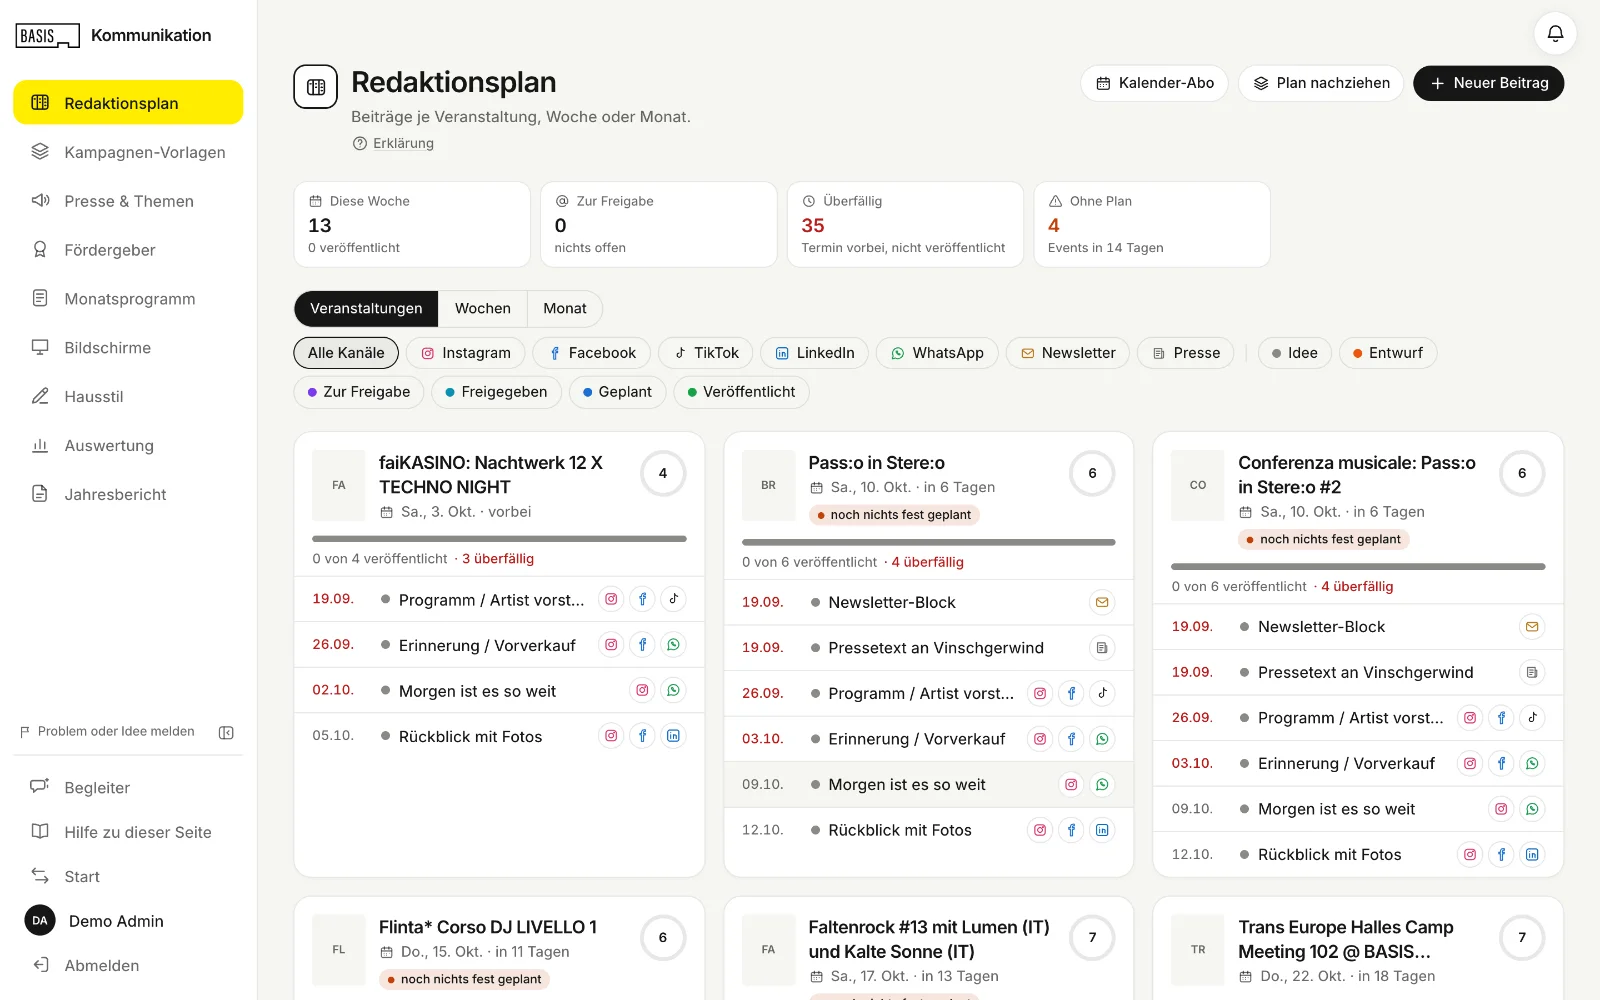Image resolution: width=1600 pixels, height=1000 pixels.
Task: Click the faiKASINO progress bar
Action: 499,539
